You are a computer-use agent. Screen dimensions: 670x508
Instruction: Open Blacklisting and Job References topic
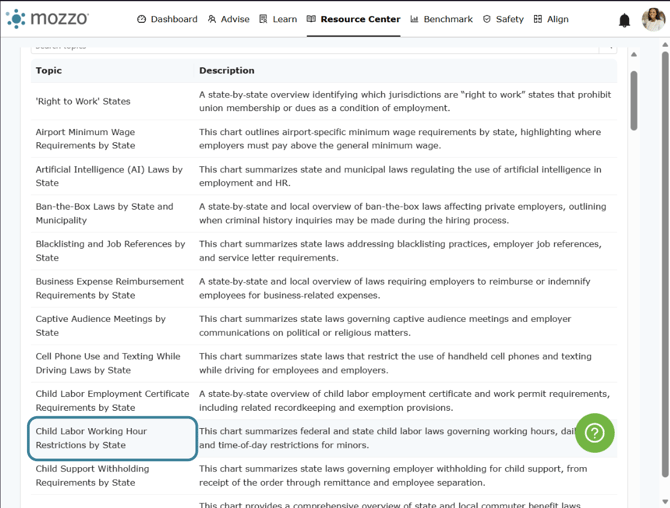coord(110,251)
